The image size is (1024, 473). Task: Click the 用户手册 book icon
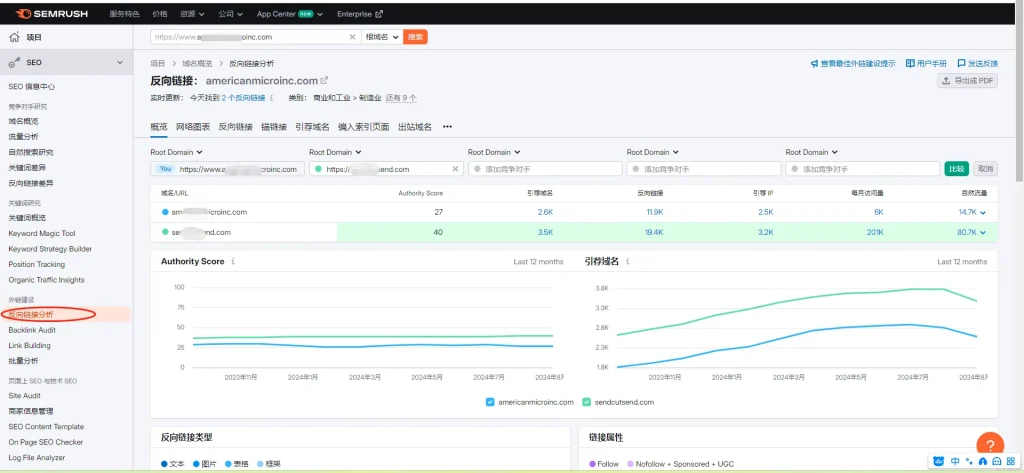pyautogui.click(x=910, y=63)
